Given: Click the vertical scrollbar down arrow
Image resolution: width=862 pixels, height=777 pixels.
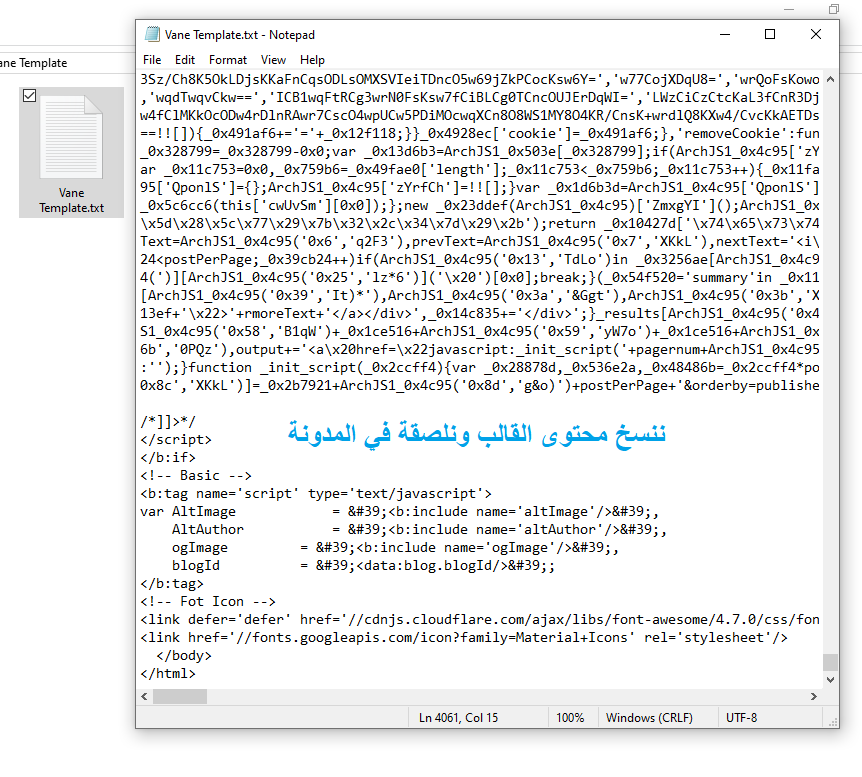Looking at the screenshot, I should (830, 680).
